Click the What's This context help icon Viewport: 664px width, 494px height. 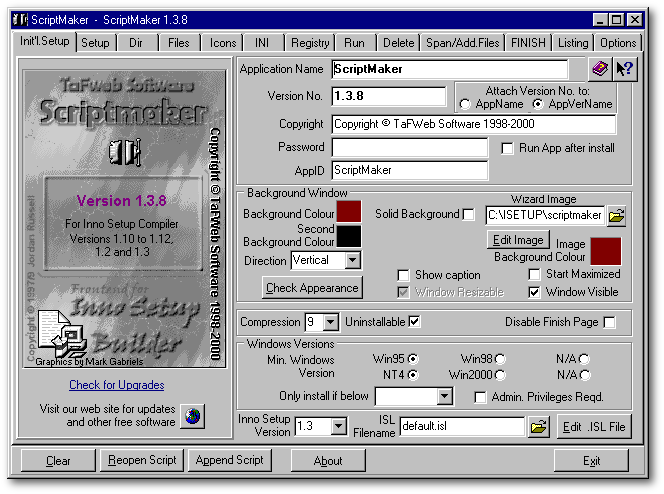(x=624, y=69)
